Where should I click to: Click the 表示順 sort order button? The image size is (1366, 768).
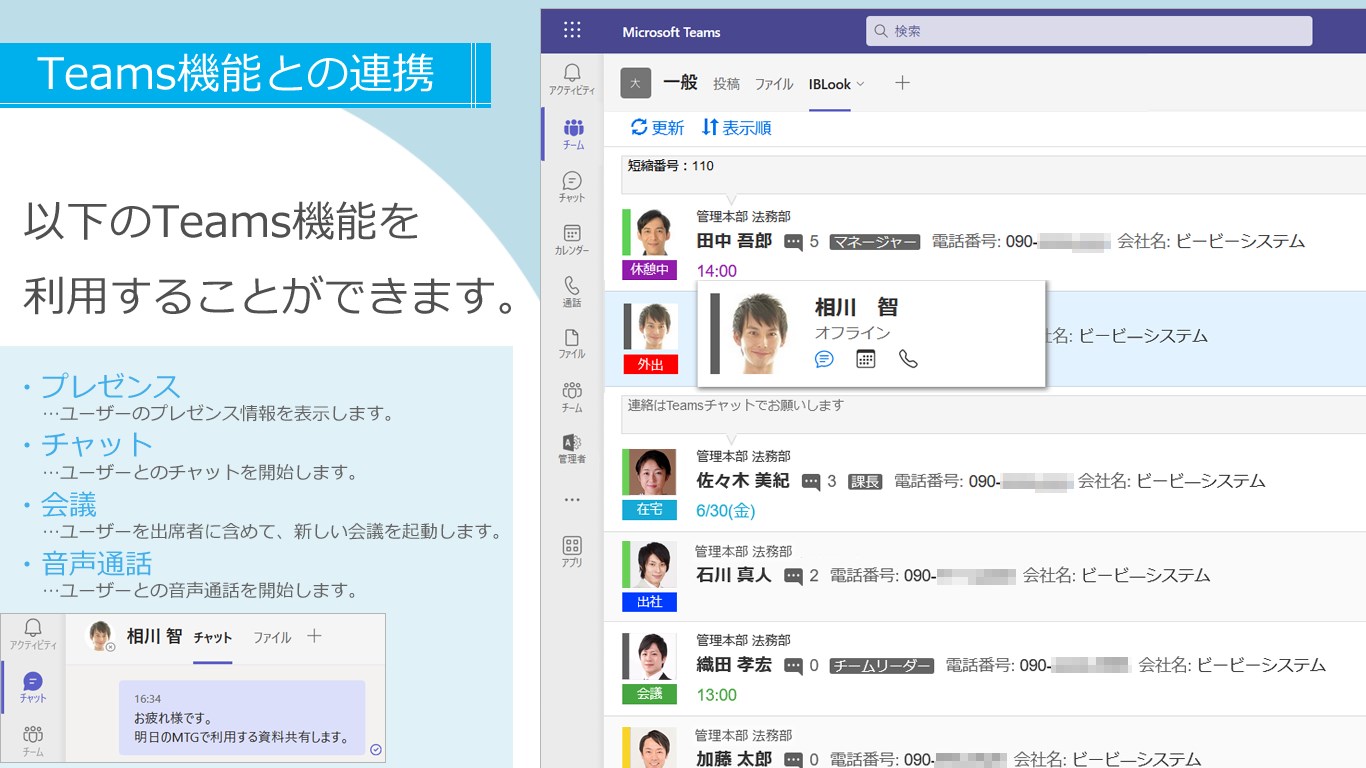tap(737, 128)
